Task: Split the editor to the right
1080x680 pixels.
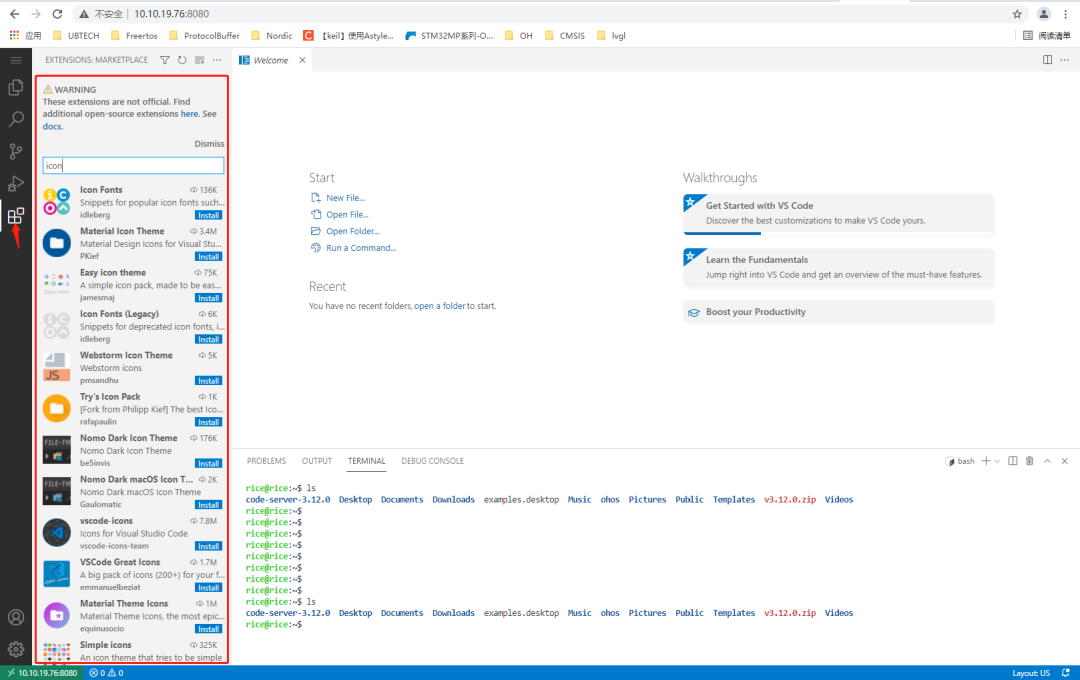Action: 1047,60
